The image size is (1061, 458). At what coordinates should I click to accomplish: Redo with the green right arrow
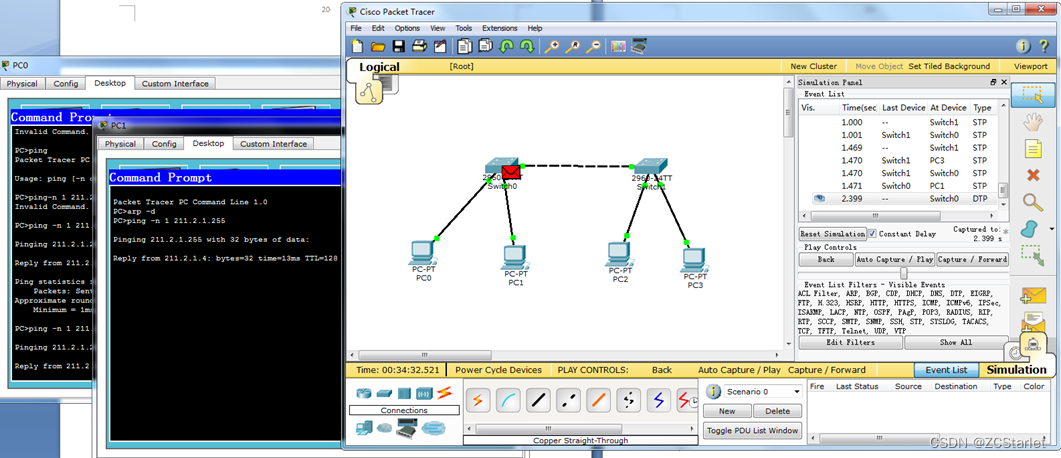click(527, 47)
